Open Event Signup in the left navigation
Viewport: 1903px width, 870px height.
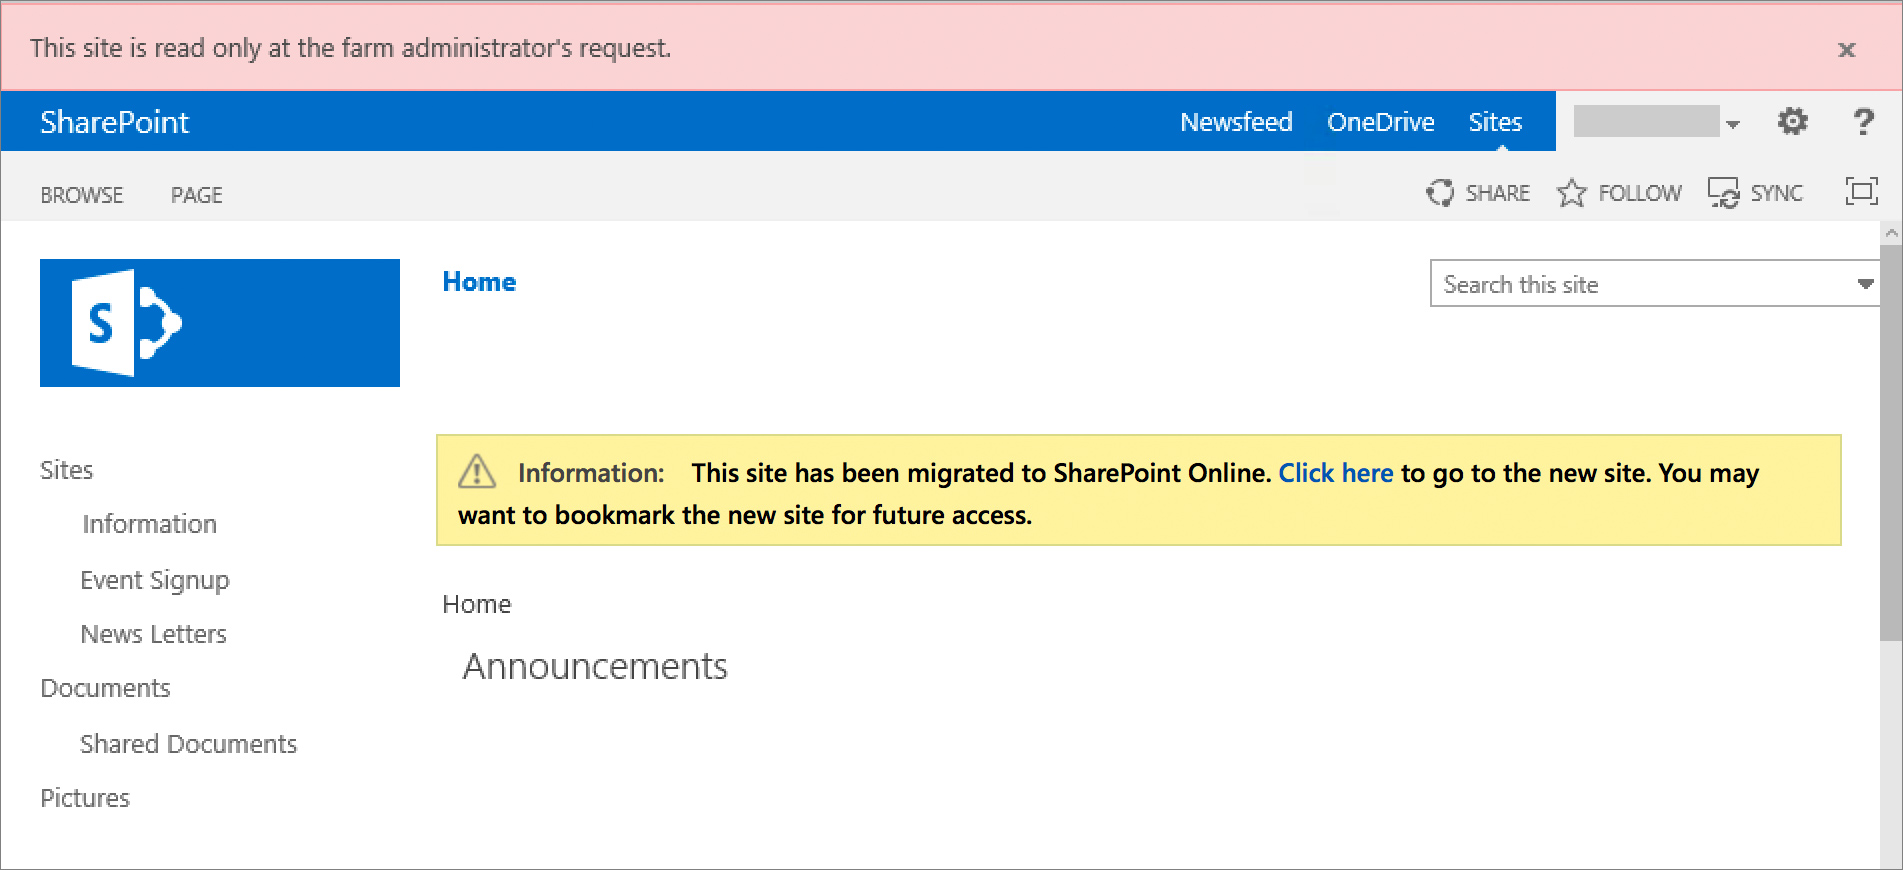(x=155, y=580)
